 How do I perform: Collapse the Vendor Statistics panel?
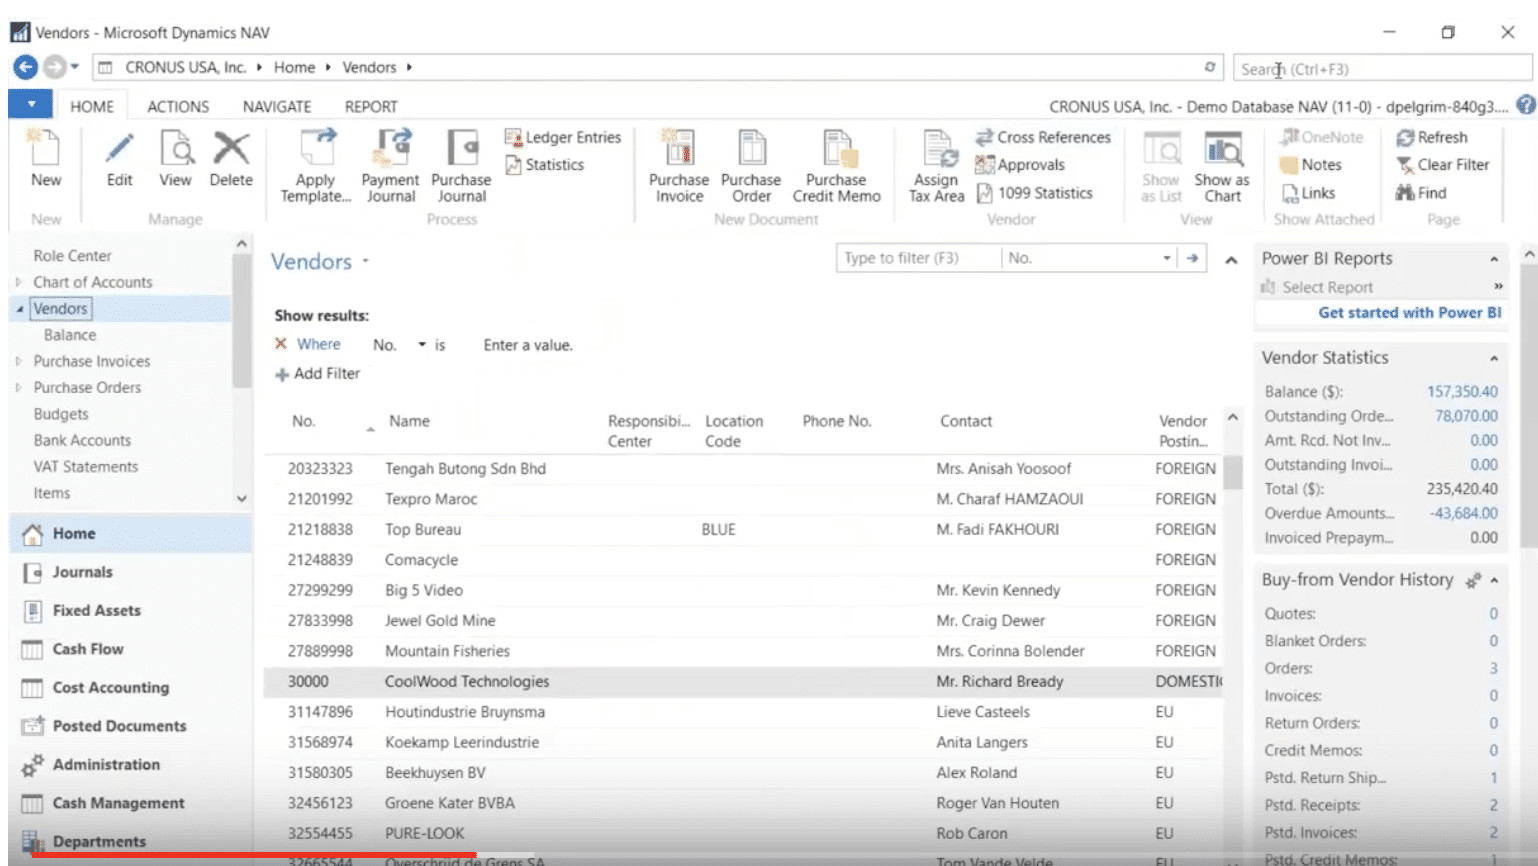coord(1494,358)
